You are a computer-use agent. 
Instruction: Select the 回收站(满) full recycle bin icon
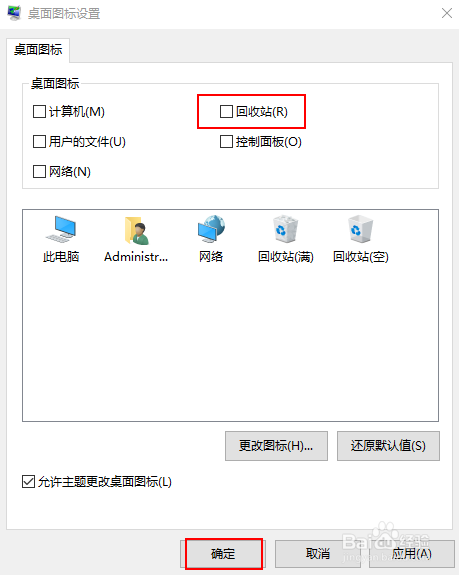pyautogui.click(x=285, y=229)
